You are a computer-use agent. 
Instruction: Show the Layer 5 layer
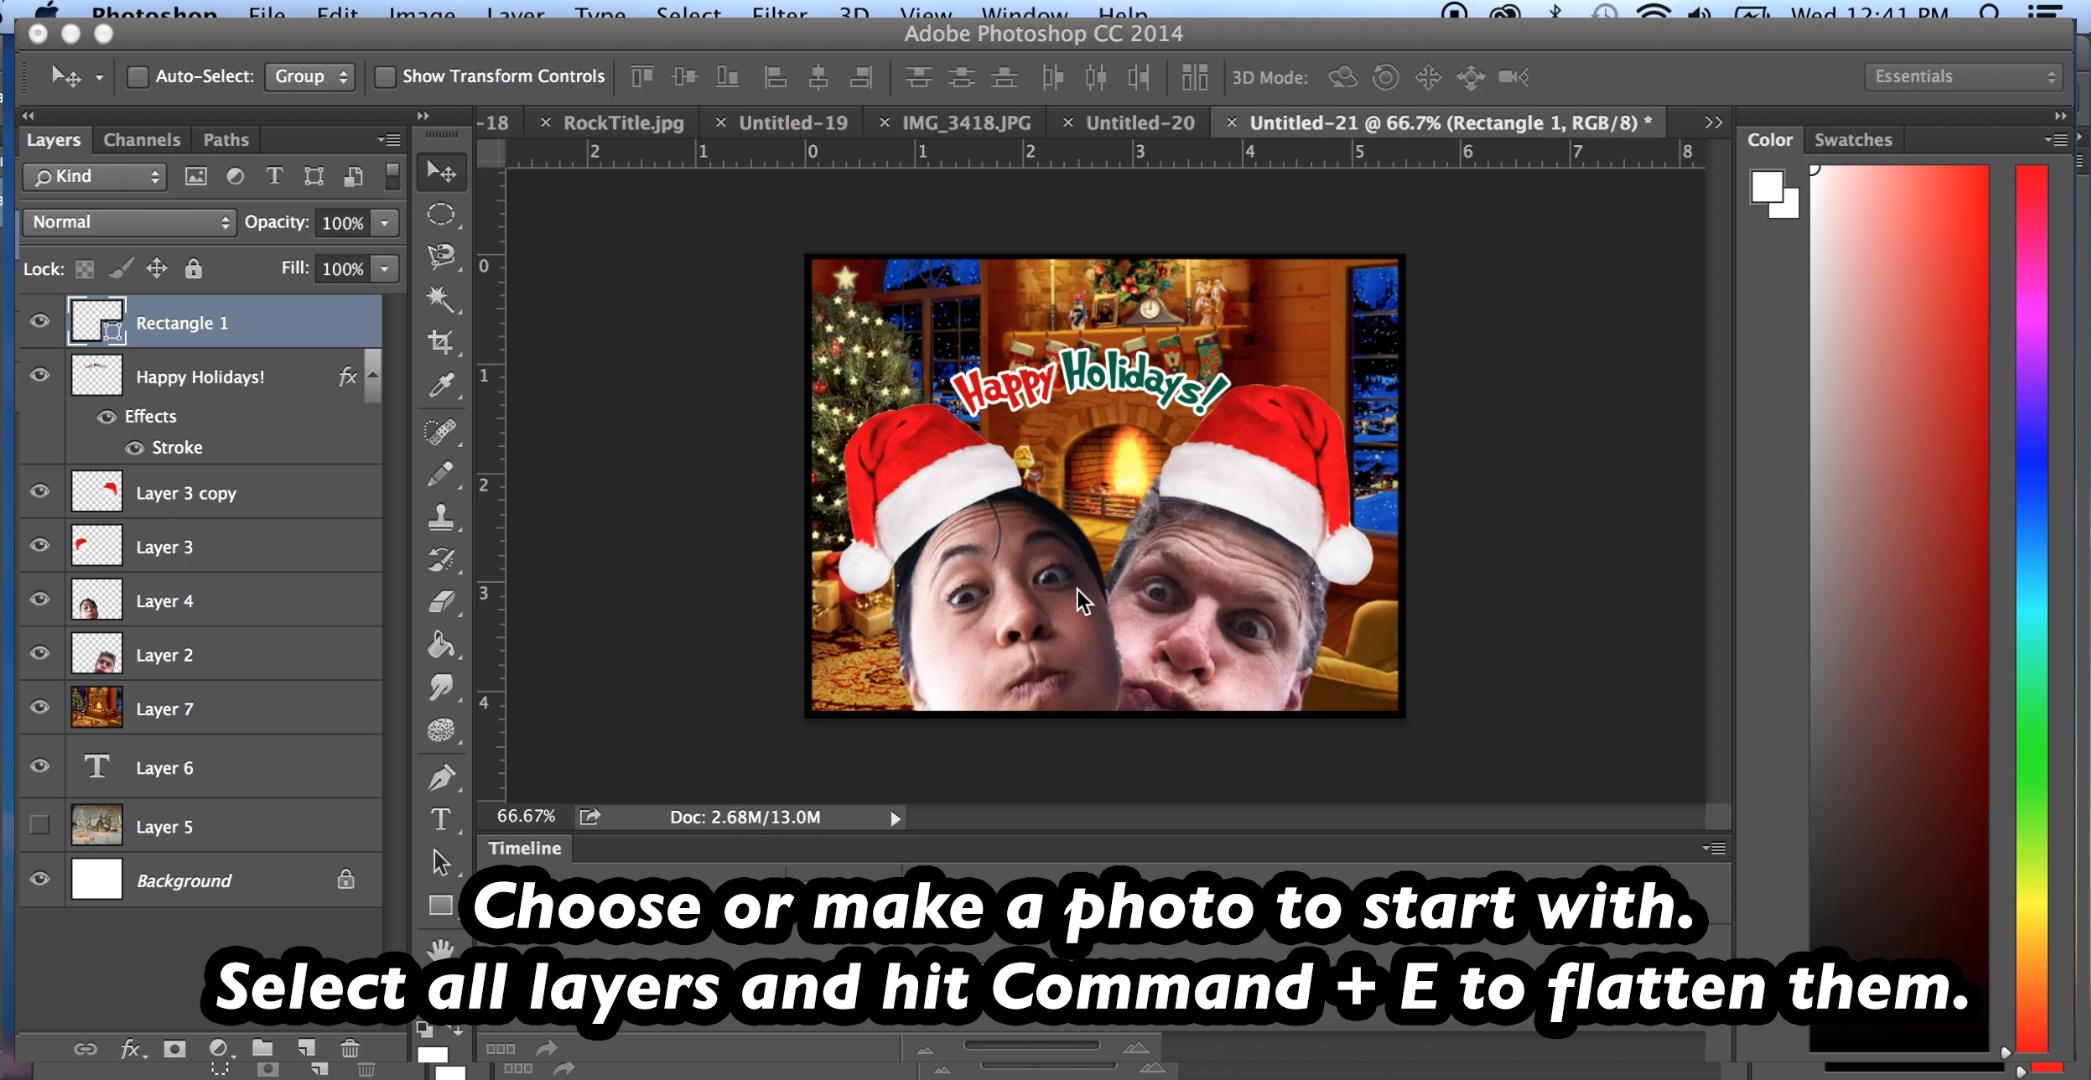[40, 824]
